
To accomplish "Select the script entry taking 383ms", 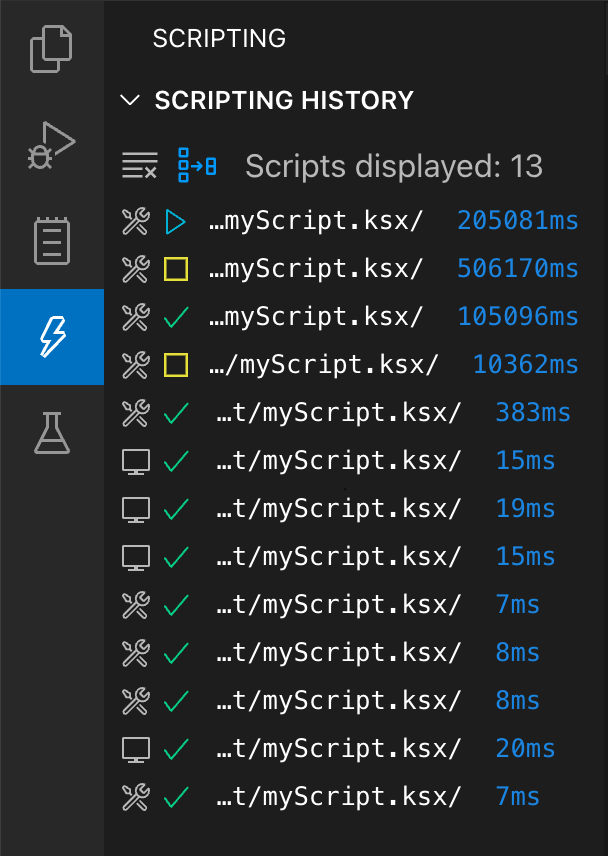I will pyautogui.click(x=349, y=413).
